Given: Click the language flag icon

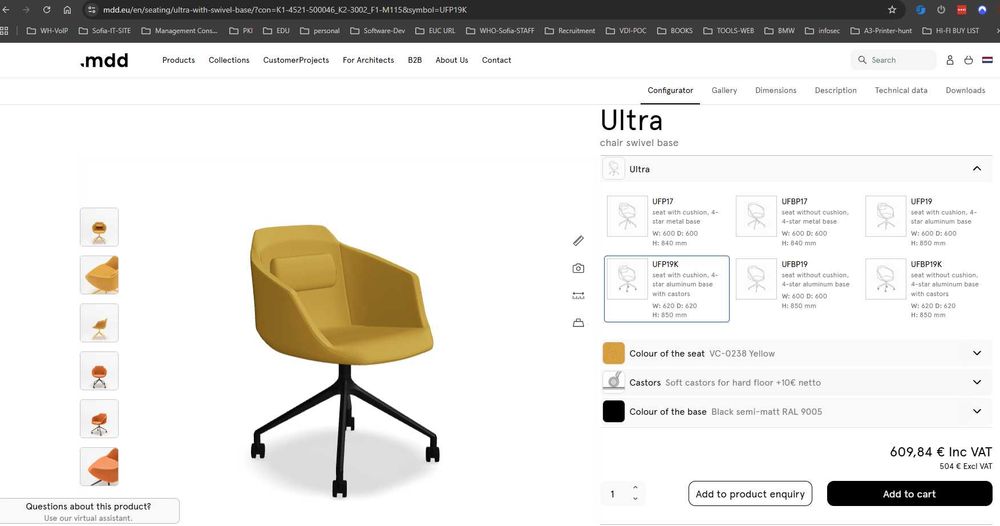Looking at the screenshot, I should 987,60.
